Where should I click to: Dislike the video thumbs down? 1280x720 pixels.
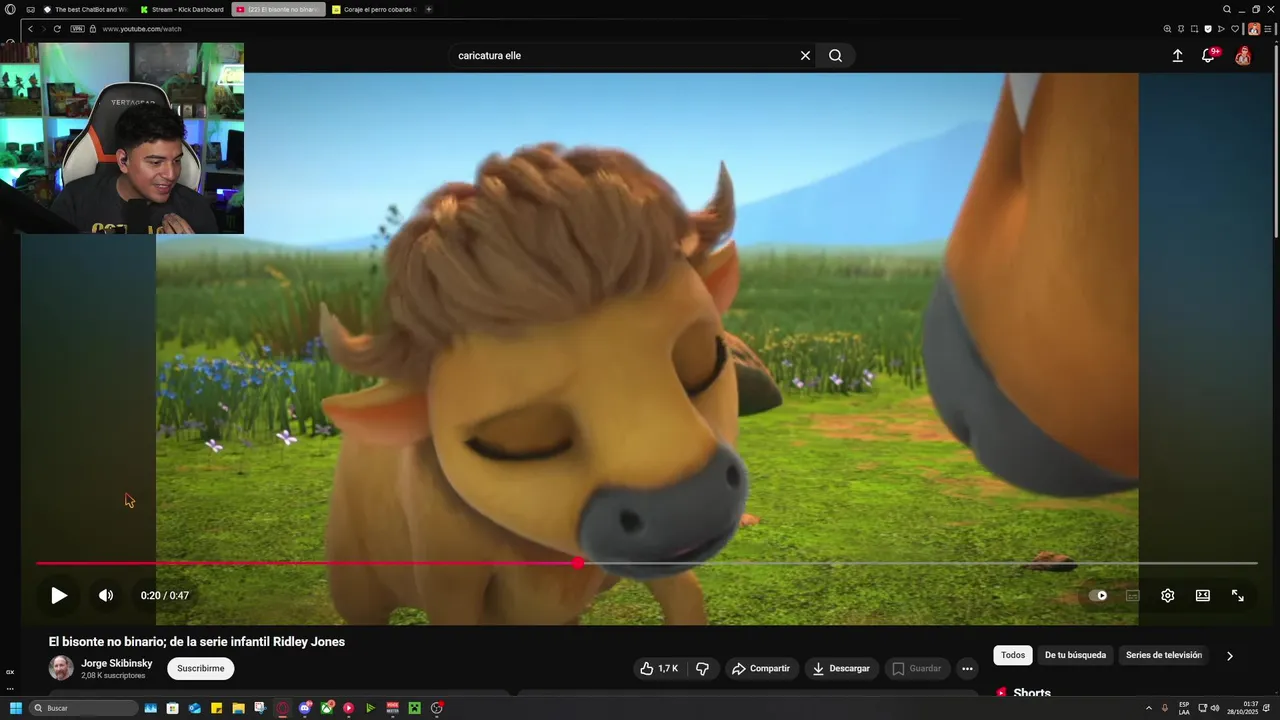[703, 668]
